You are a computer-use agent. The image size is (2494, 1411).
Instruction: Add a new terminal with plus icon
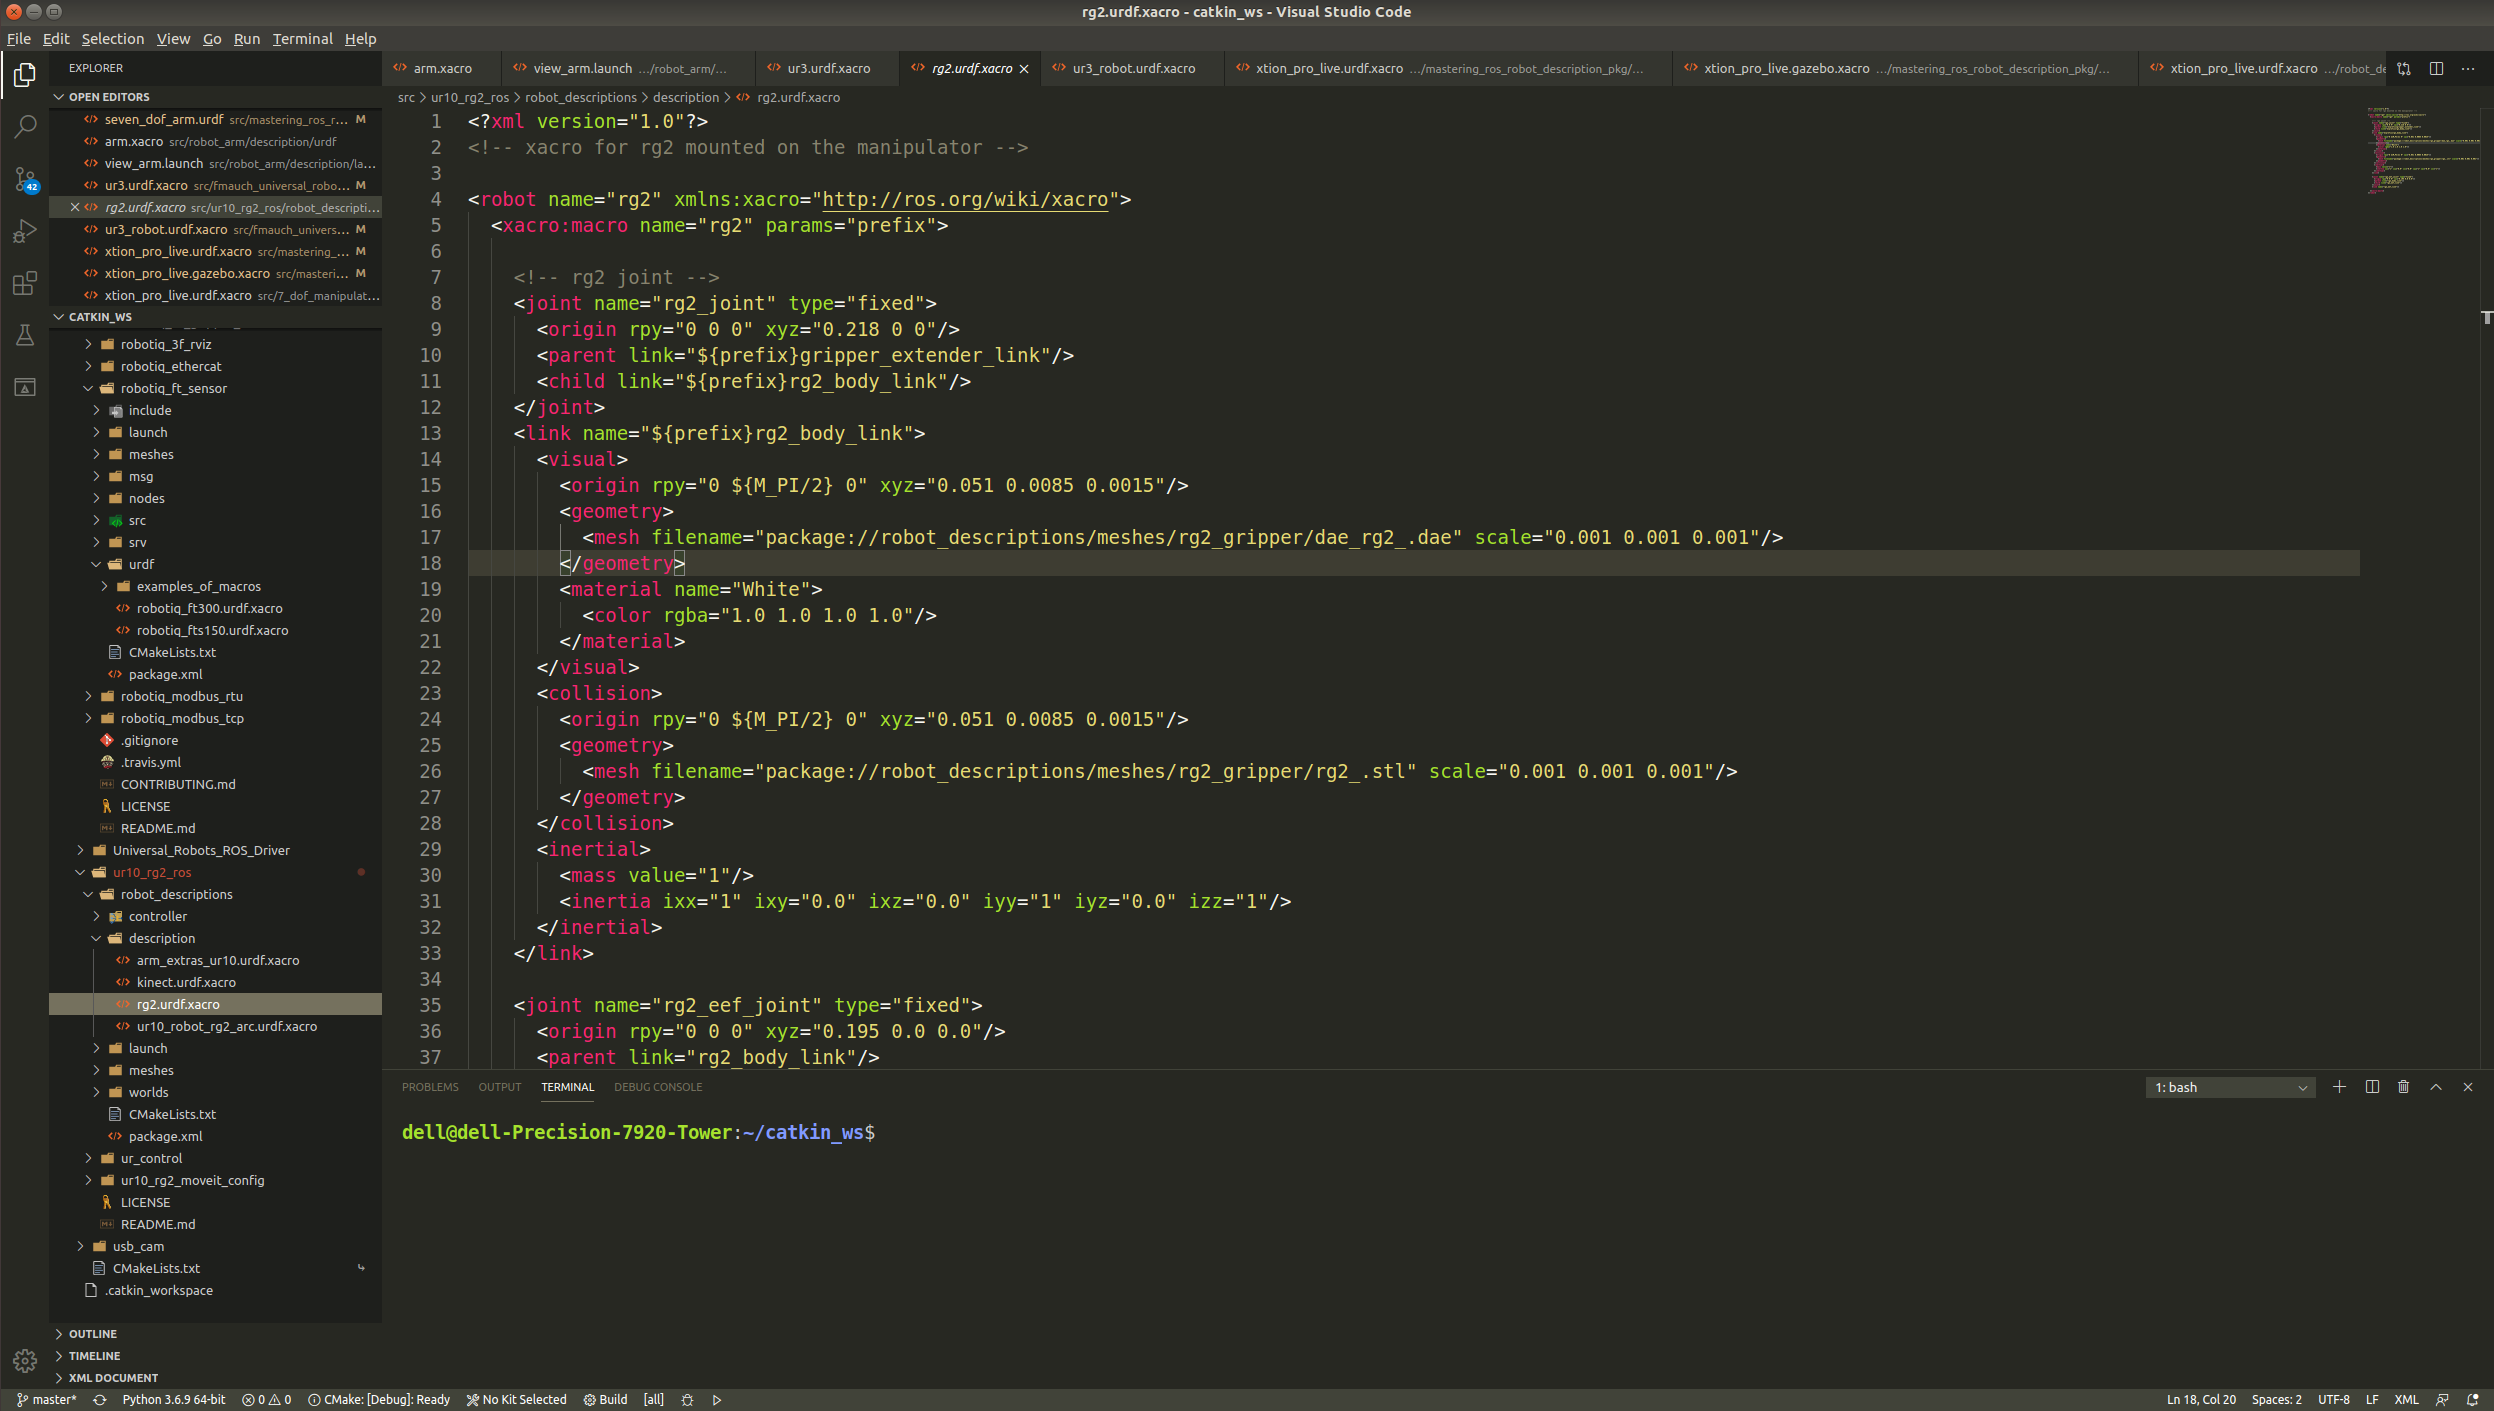[2339, 1087]
